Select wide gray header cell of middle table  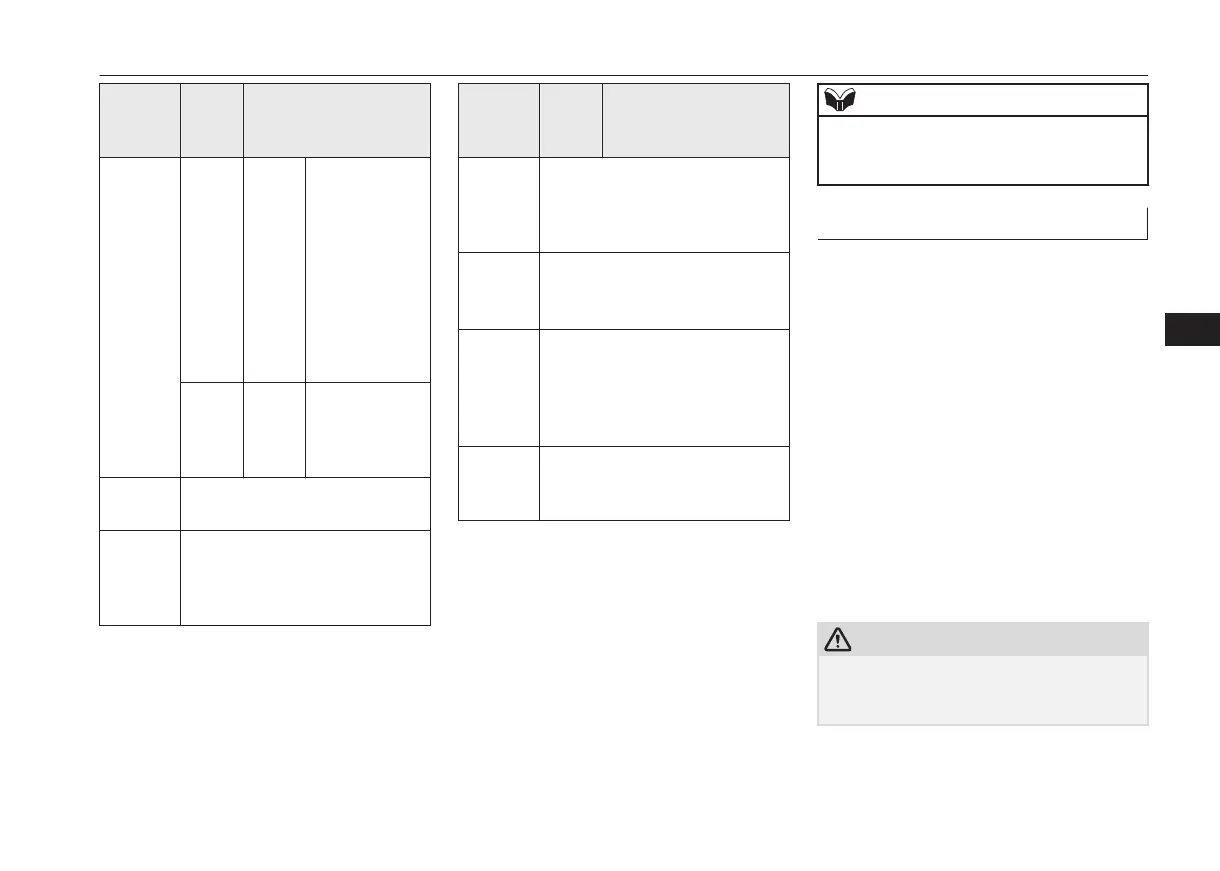pos(696,120)
